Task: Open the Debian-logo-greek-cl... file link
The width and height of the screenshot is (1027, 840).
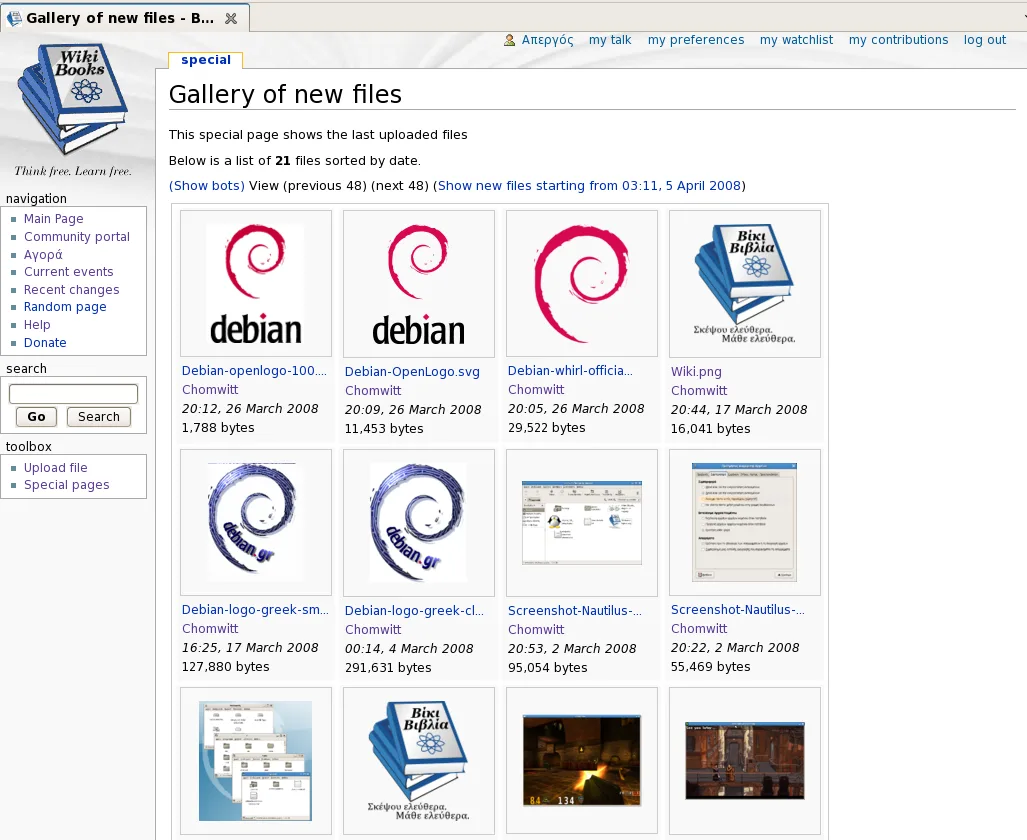Action: 415,610
